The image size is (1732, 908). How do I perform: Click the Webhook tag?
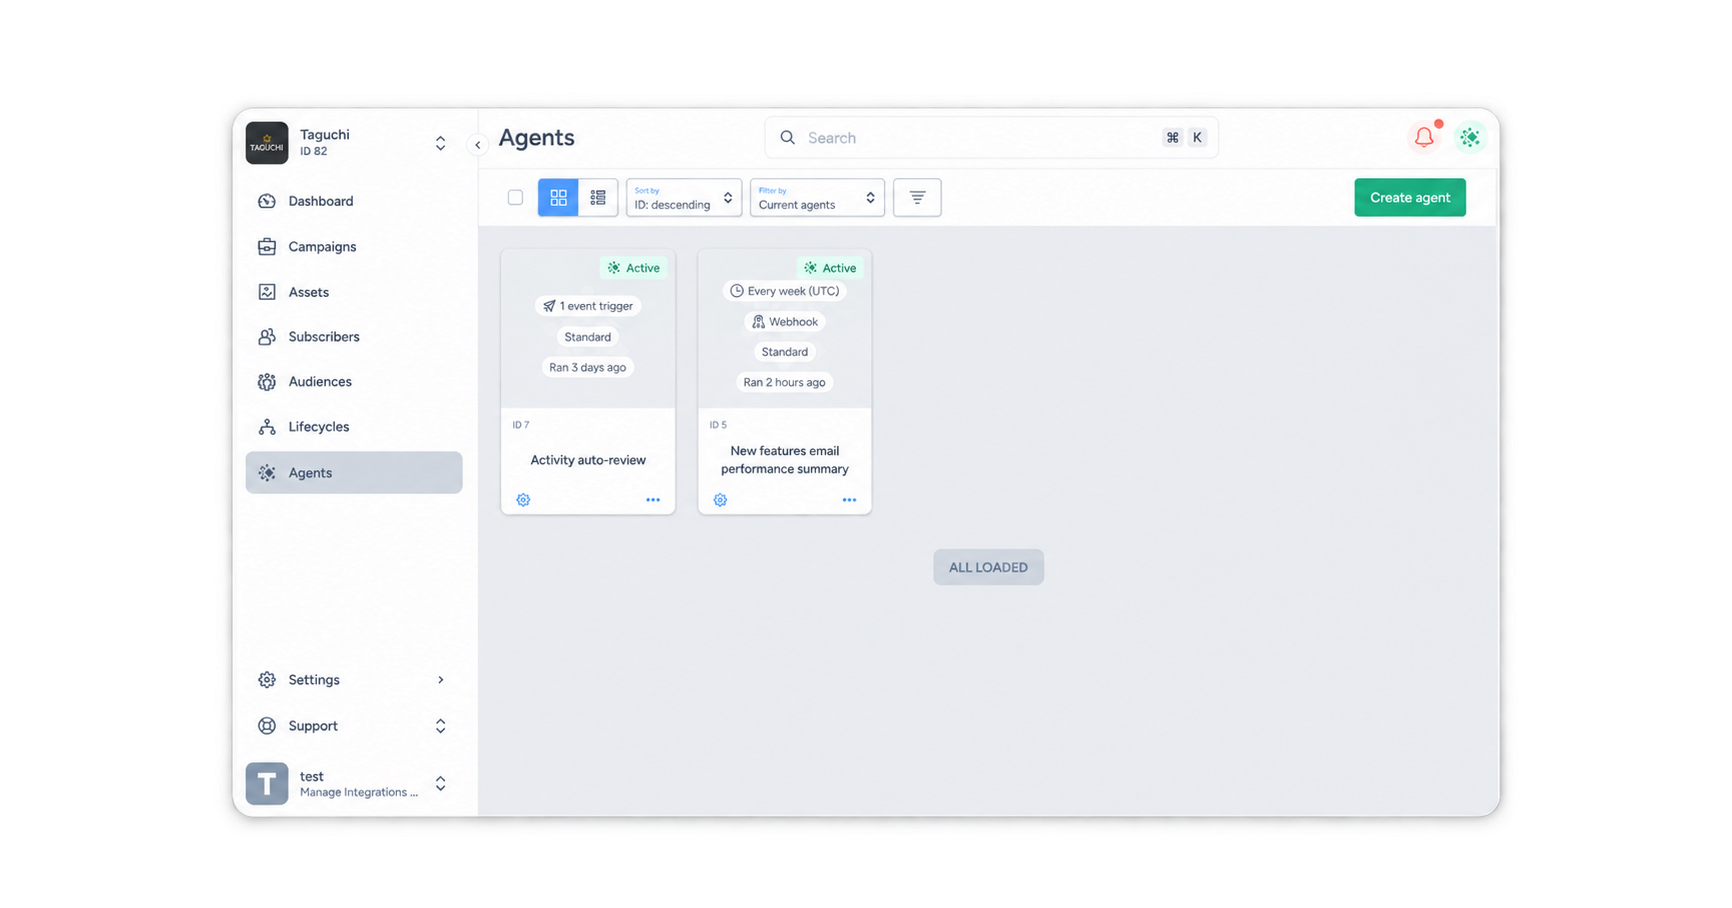(x=785, y=322)
